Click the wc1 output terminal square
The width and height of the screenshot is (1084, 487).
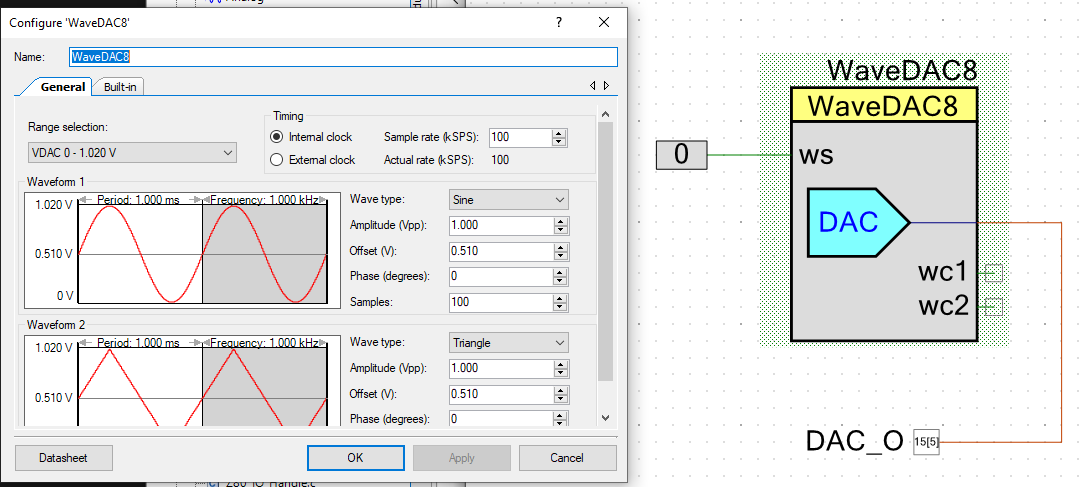tap(993, 273)
